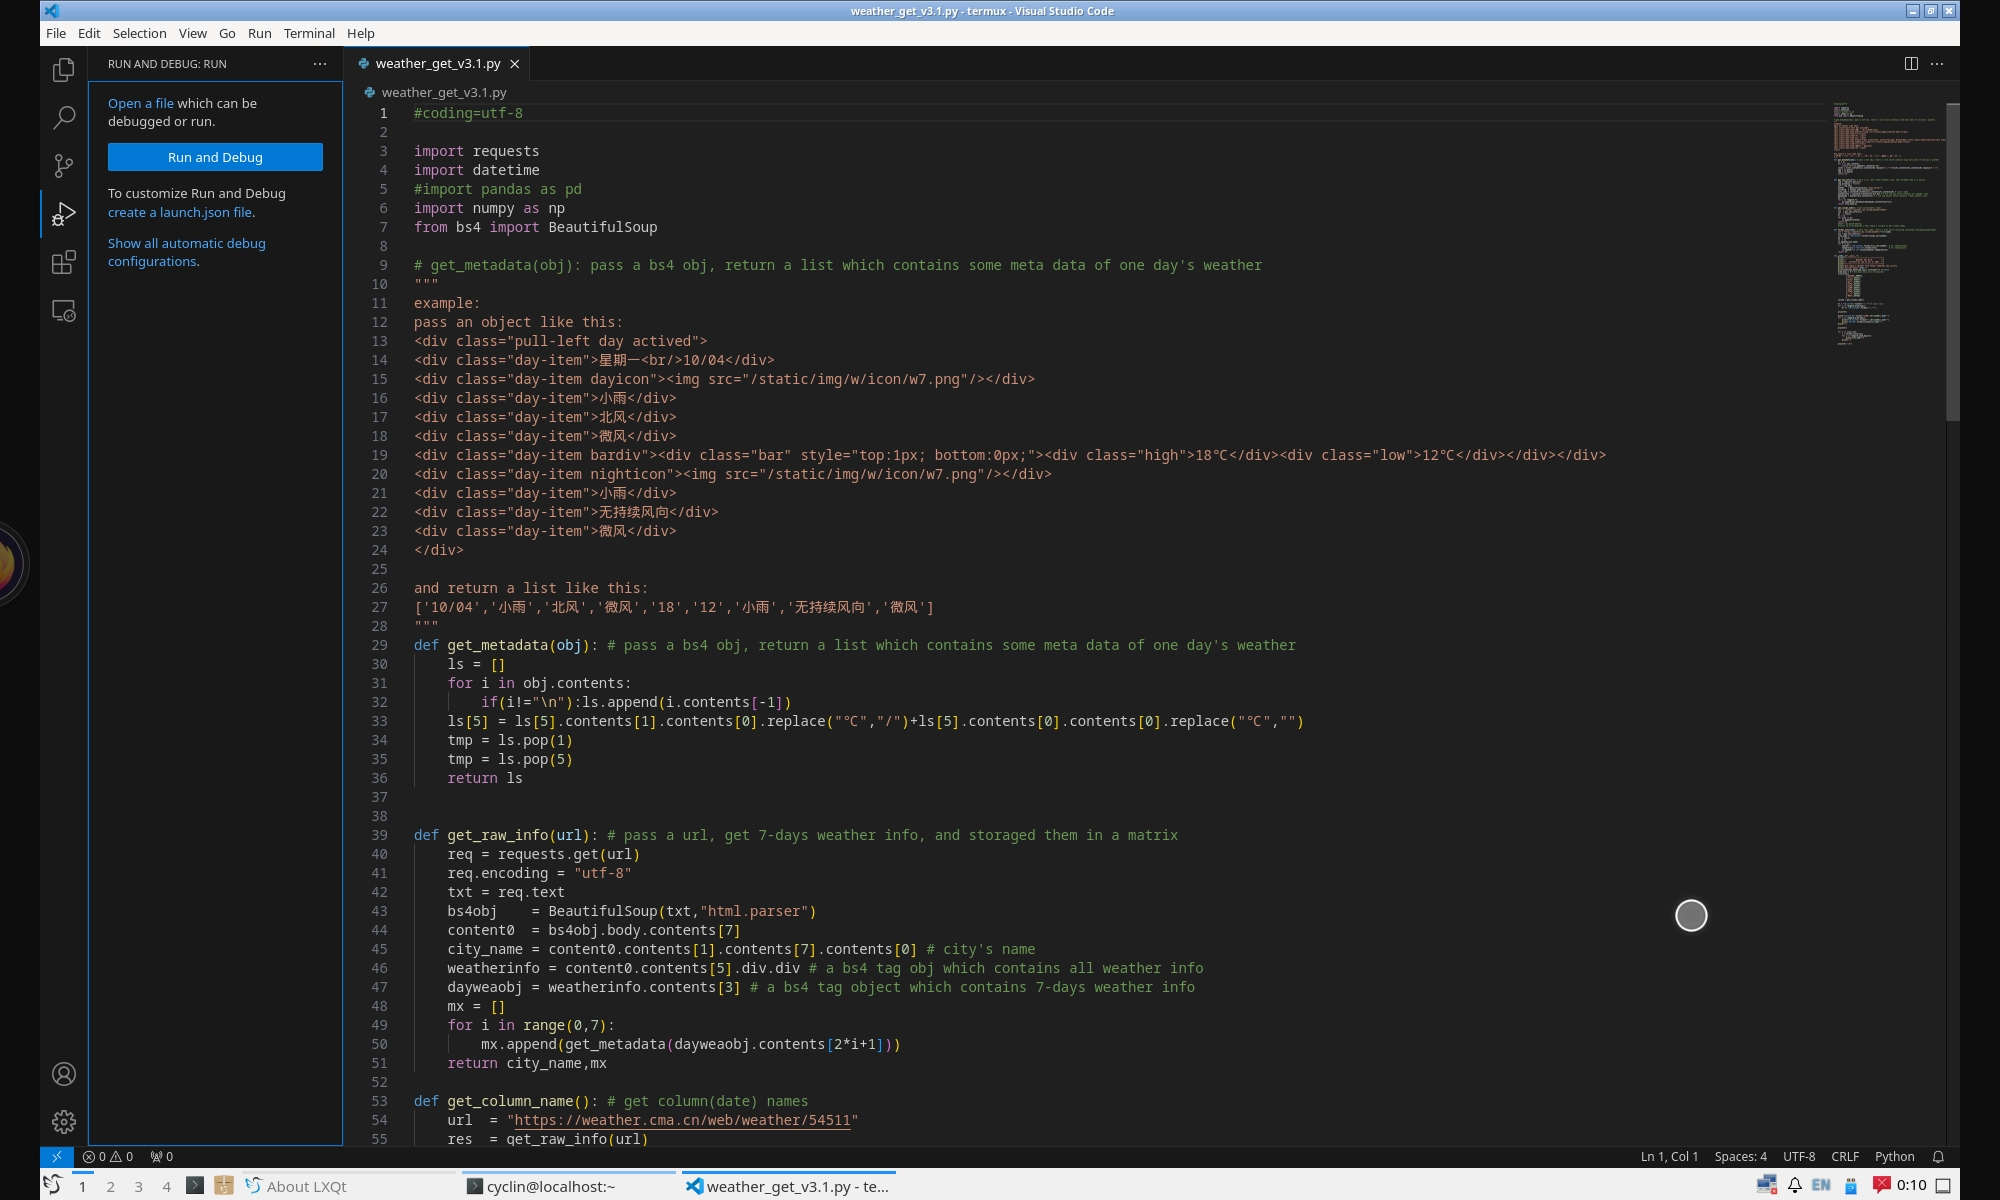Open editor More Actions ellipsis
Viewport: 2000px width, 1200px height.
[x=1937, y=63]
